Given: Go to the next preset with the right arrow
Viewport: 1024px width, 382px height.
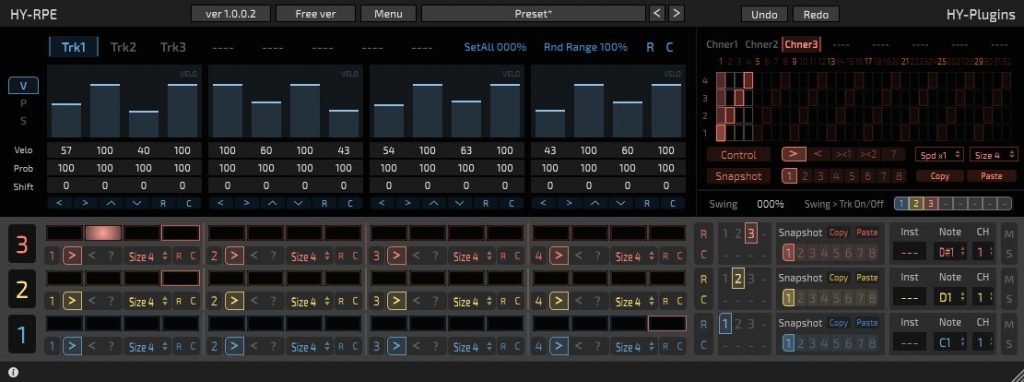Looking at the screenshot, I should point(677,13).
